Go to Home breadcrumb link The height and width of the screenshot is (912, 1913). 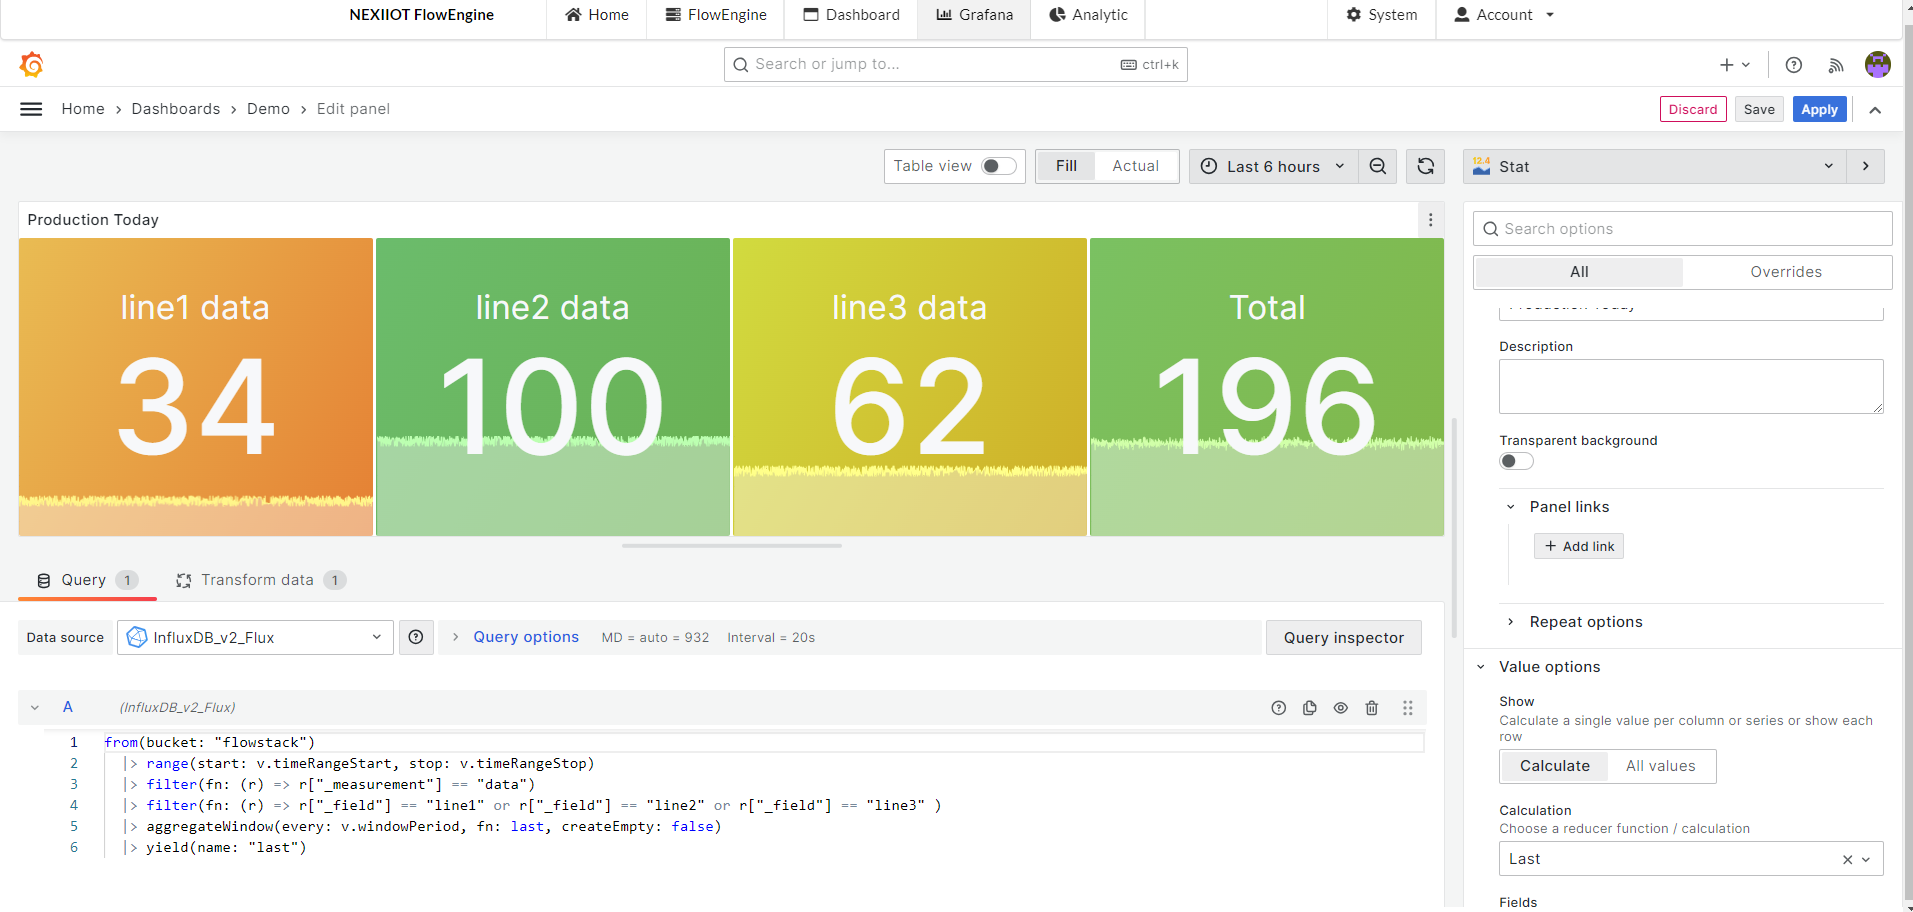coord(83,109)
